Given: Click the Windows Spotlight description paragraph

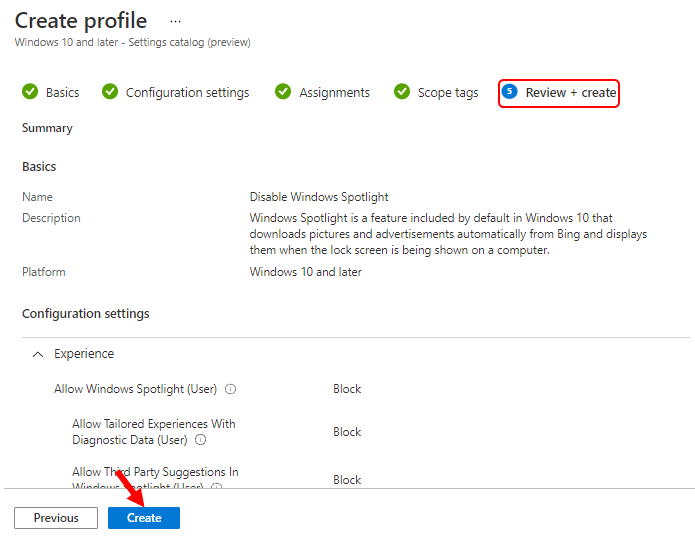Looking at the screenshot, I should [448, 234].
